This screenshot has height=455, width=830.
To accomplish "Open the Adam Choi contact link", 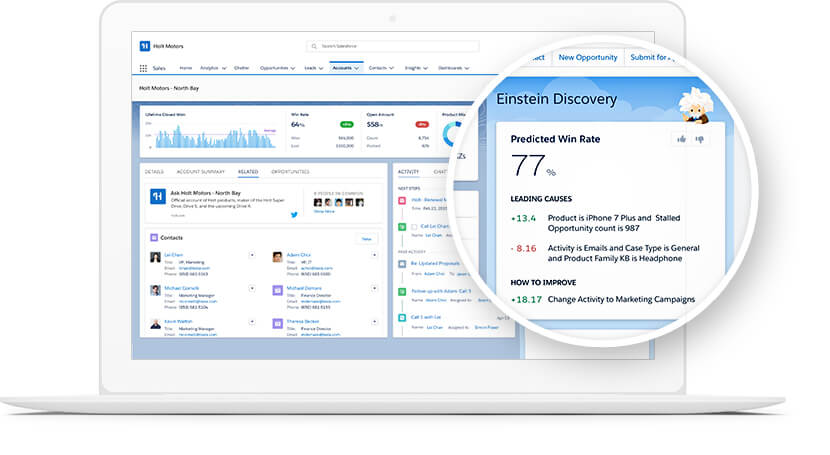I will pos(299,255).
